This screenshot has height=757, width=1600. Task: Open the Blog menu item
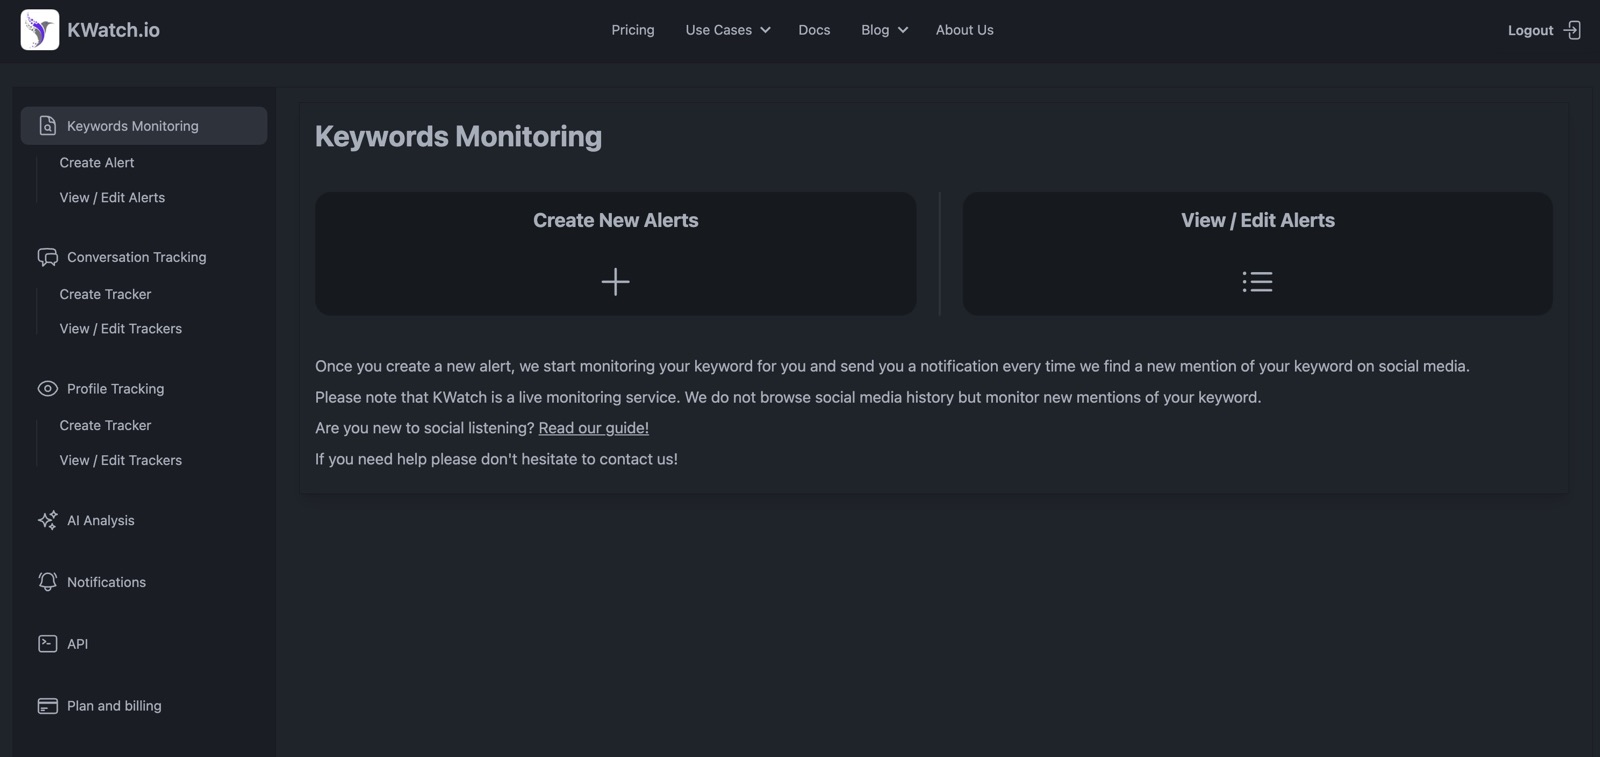pos(875,30)
